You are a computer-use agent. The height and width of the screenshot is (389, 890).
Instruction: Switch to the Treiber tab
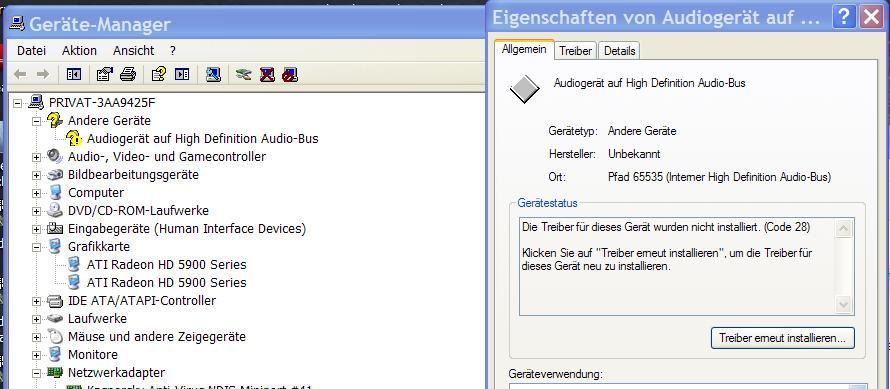point(576,51)
